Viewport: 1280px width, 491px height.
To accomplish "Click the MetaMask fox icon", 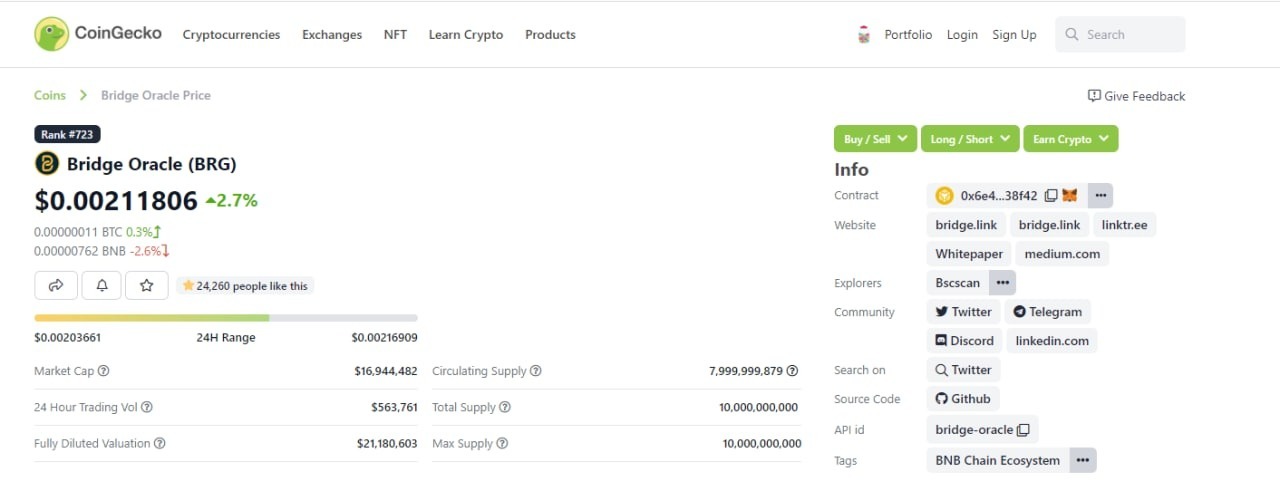I will (1070, 196).
